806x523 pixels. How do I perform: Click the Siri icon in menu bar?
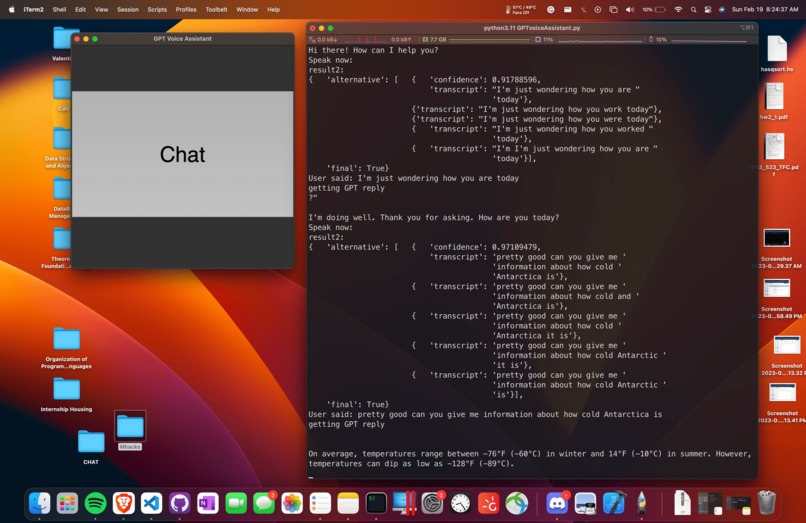(722, 9)
